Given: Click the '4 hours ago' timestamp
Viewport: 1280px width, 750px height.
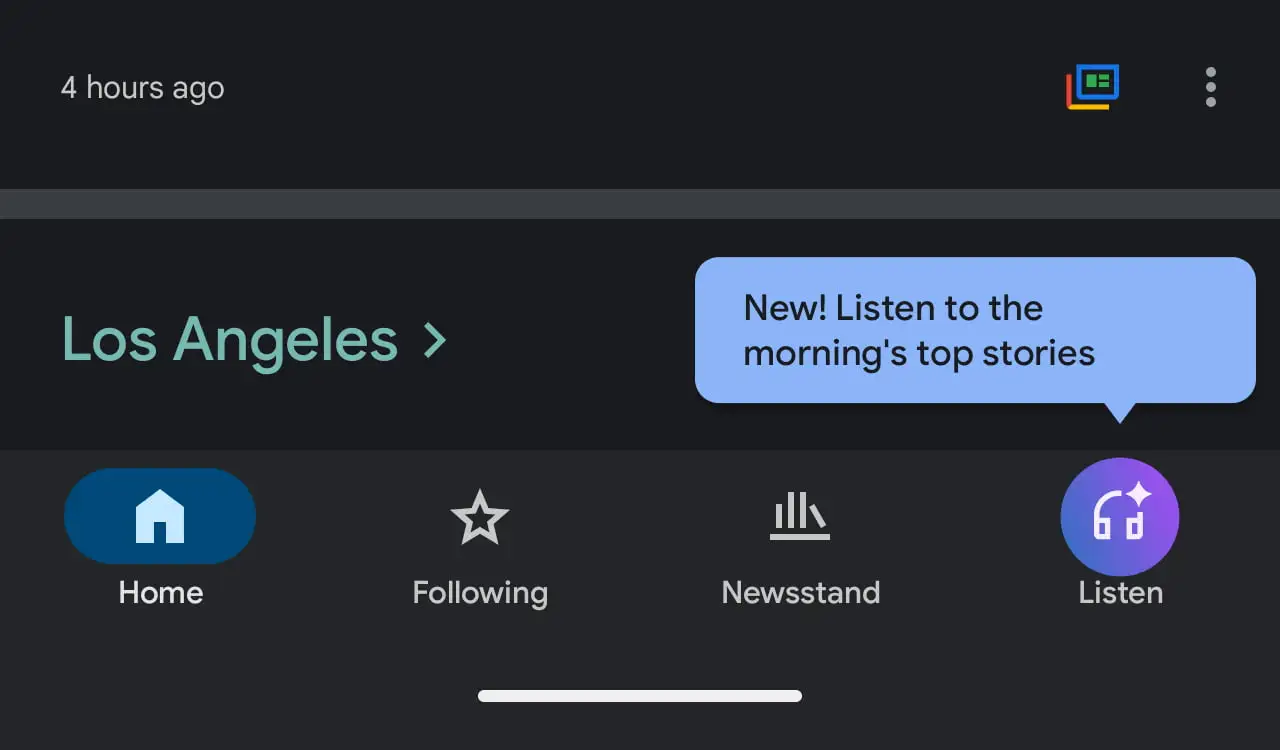Looking at the screenshot, I should [142, 88].
